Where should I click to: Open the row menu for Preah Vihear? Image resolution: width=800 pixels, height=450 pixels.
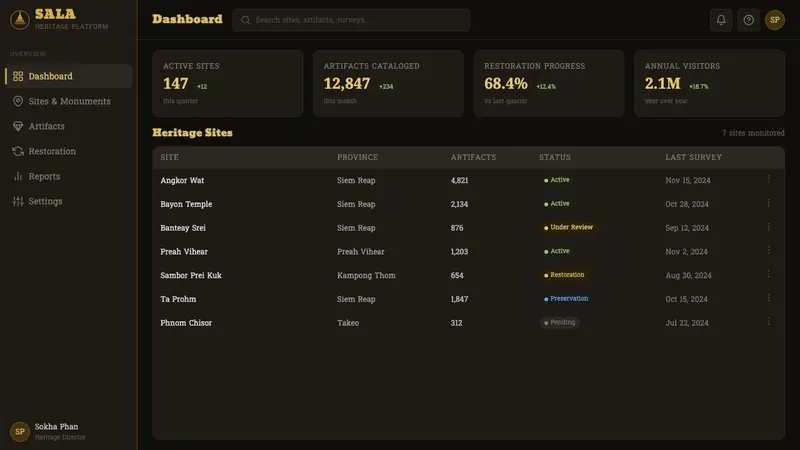(x=768, y=251)
